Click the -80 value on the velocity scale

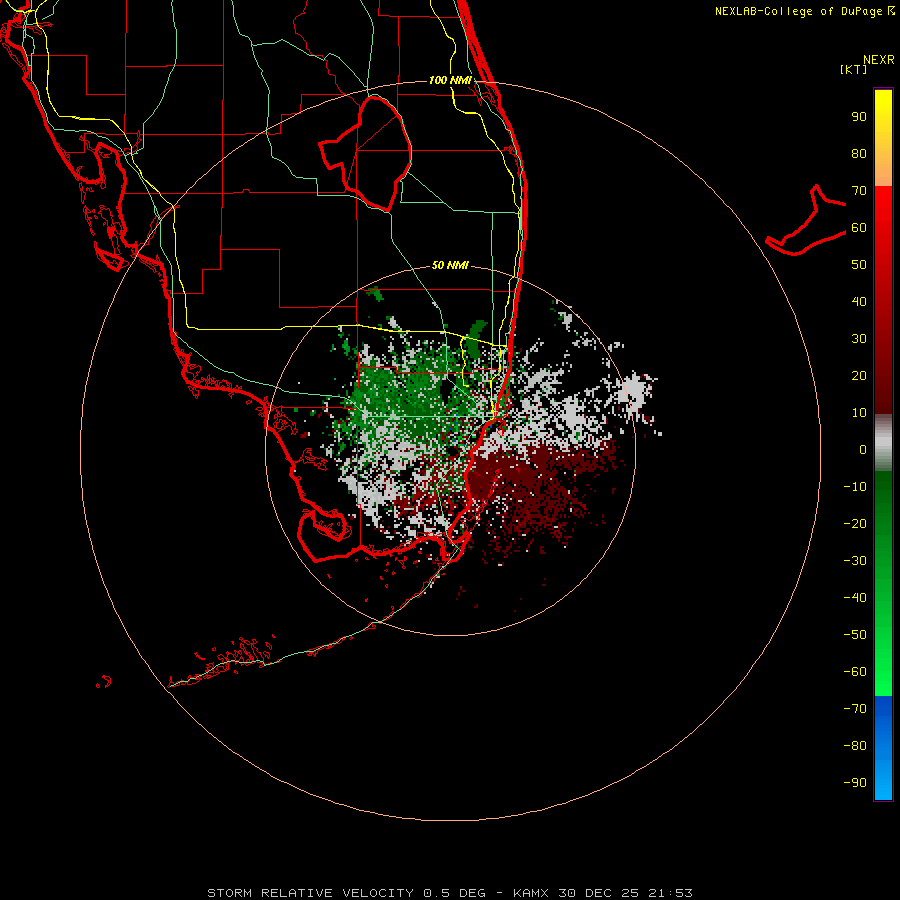pos(855,746)
